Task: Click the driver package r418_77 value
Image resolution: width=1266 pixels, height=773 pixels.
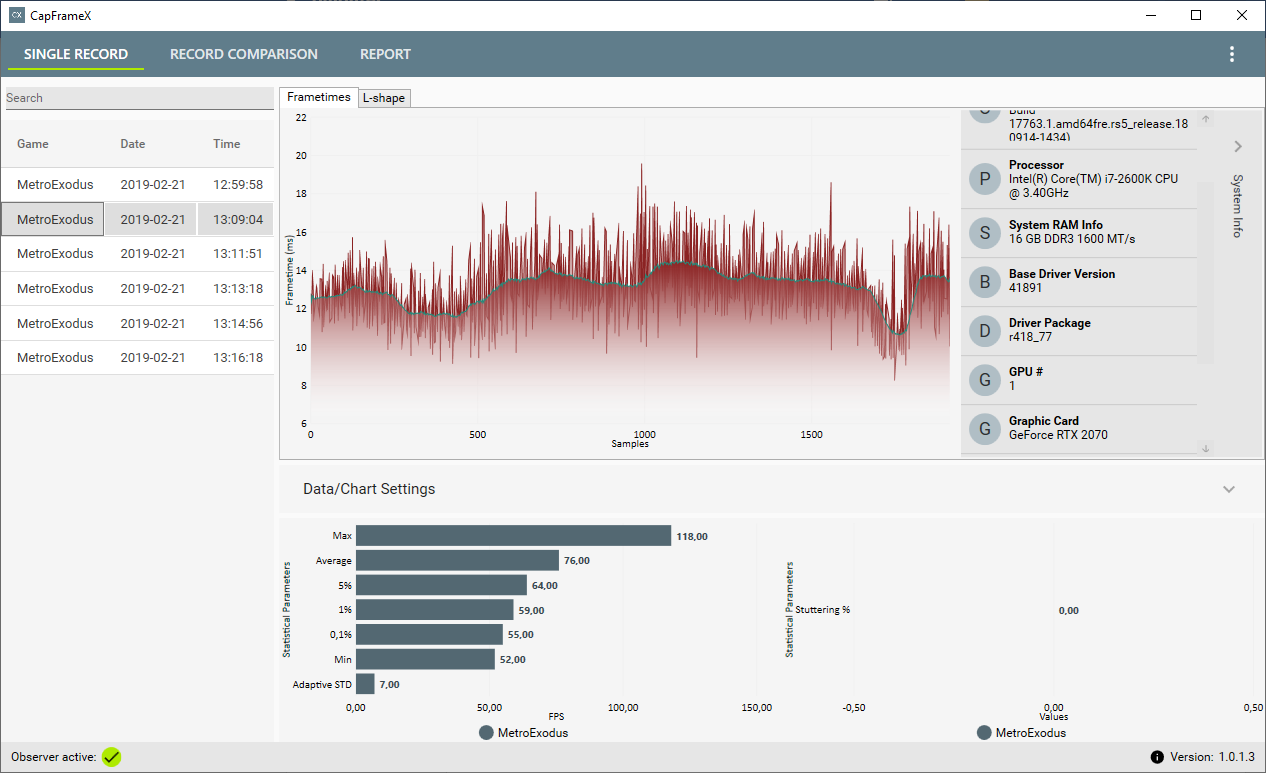Action: coord(1030,337)
